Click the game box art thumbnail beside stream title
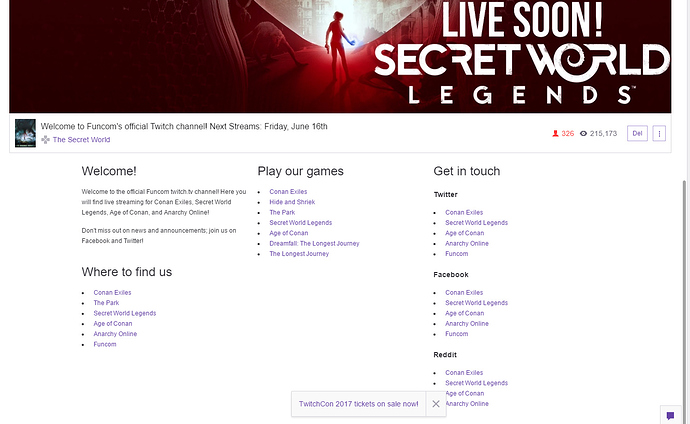This screenshot has height=424, width=690. tap(25, 133)
